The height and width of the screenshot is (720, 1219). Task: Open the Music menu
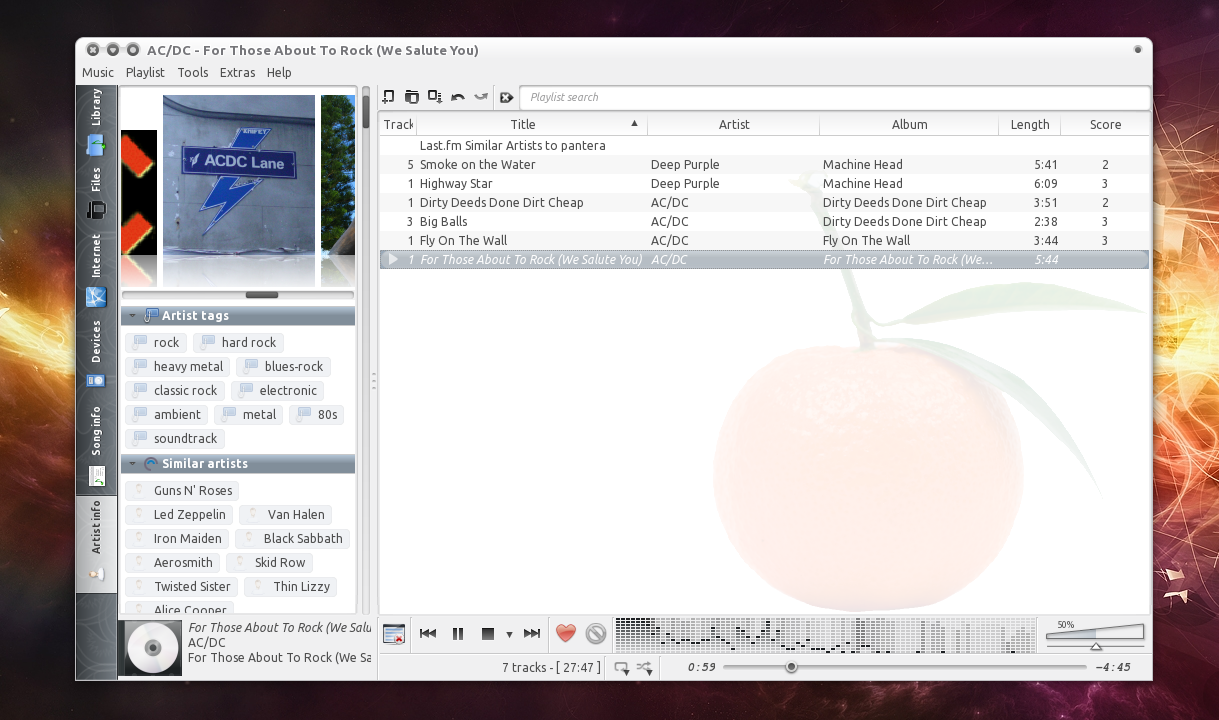tap(98, 72)
